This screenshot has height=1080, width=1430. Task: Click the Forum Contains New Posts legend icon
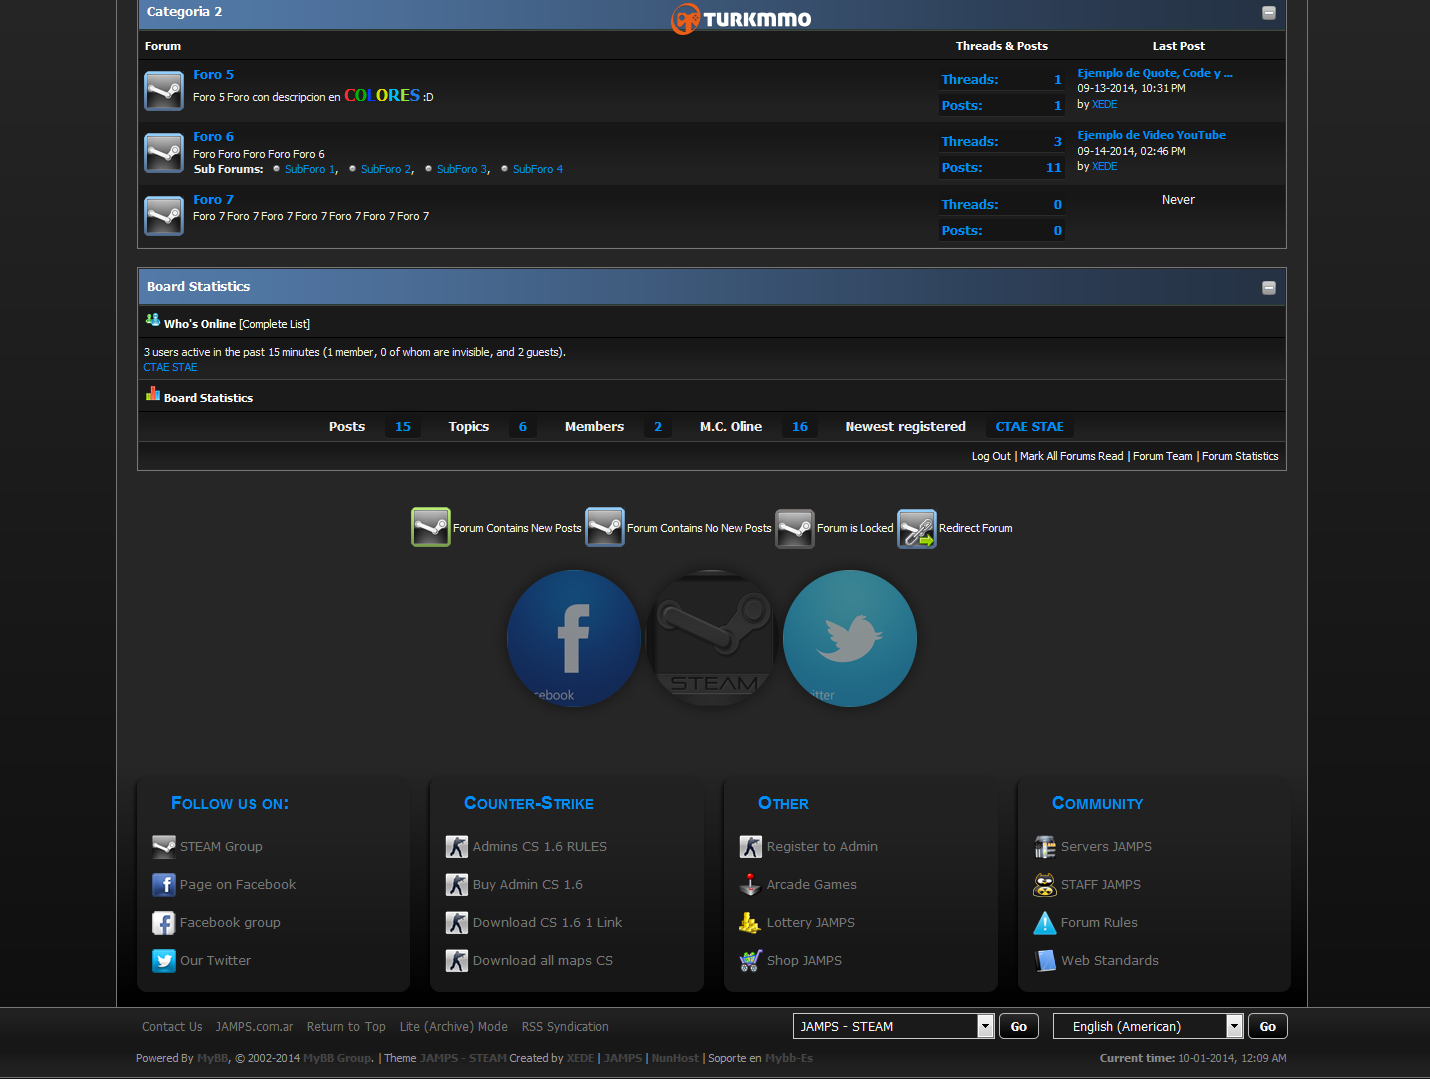click(x=431, y=527)
